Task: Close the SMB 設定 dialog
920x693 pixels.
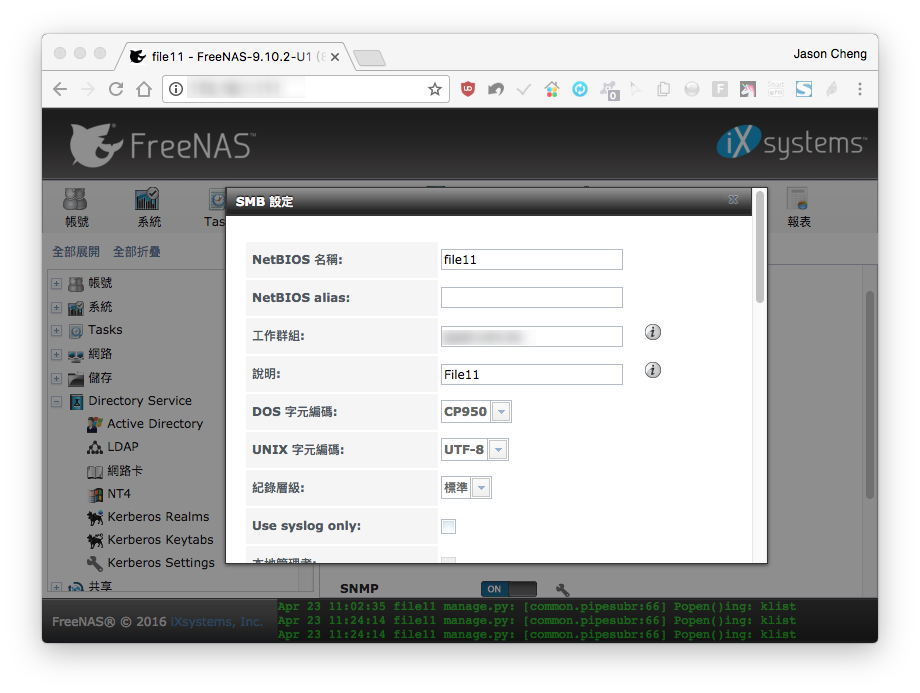Action: click(x=733, y=200)
